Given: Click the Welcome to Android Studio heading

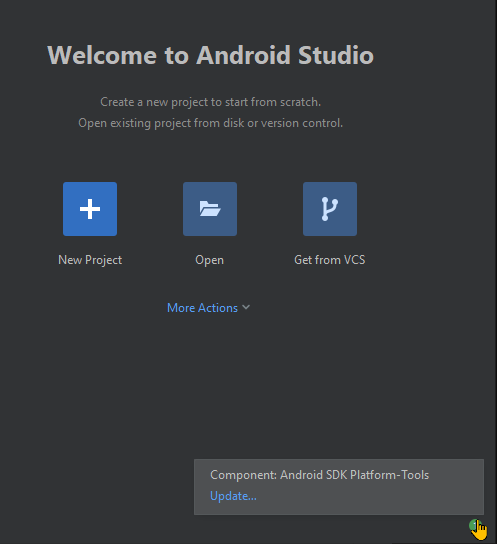Looking at the screenshot, I should click(211, 55).
